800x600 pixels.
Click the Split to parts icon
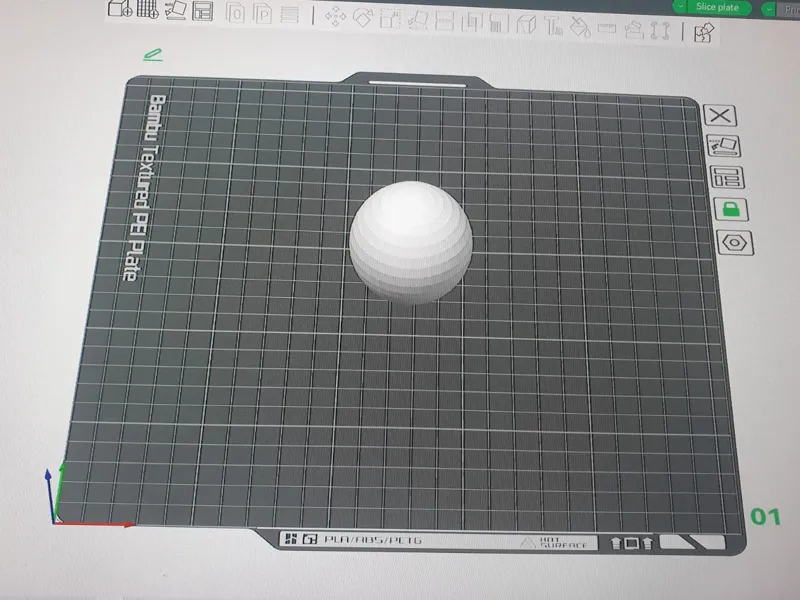point(262,14)
